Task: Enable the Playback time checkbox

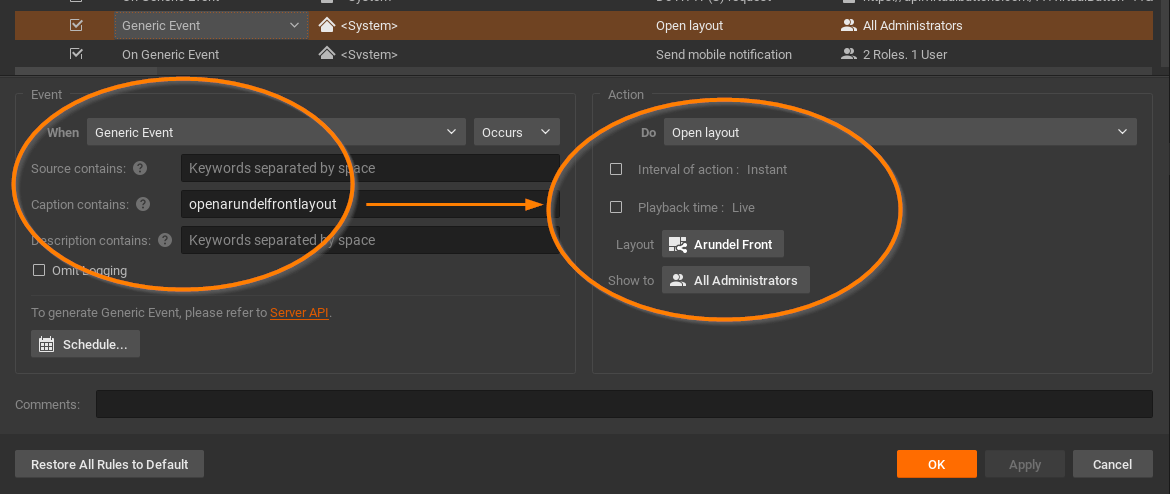Action: pos(616,207)
